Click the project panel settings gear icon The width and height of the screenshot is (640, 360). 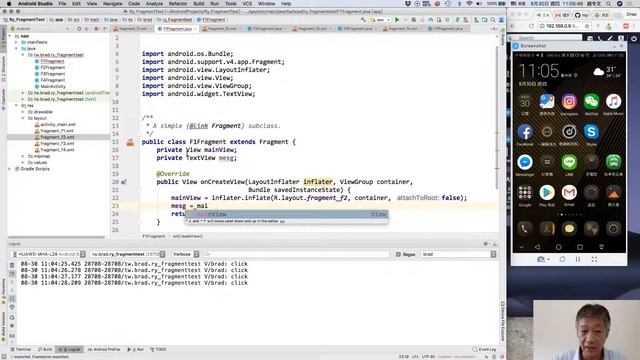(96, 29)
